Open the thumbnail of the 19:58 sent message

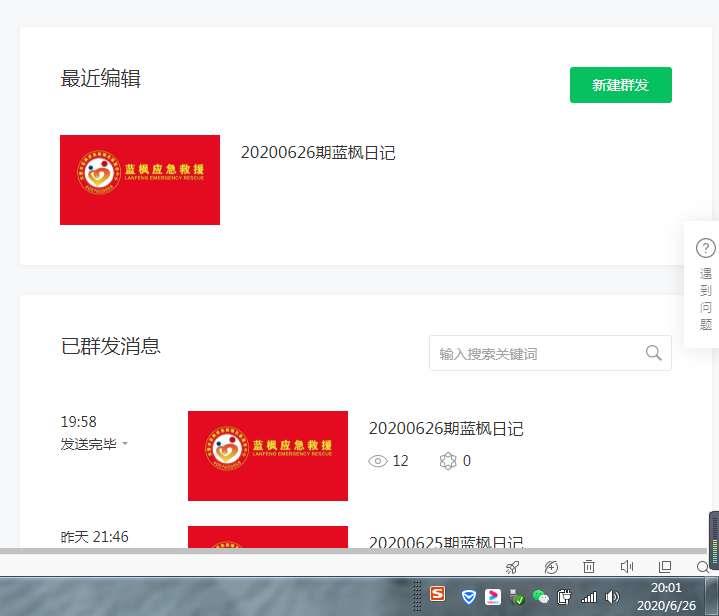[x=268, y=456]
